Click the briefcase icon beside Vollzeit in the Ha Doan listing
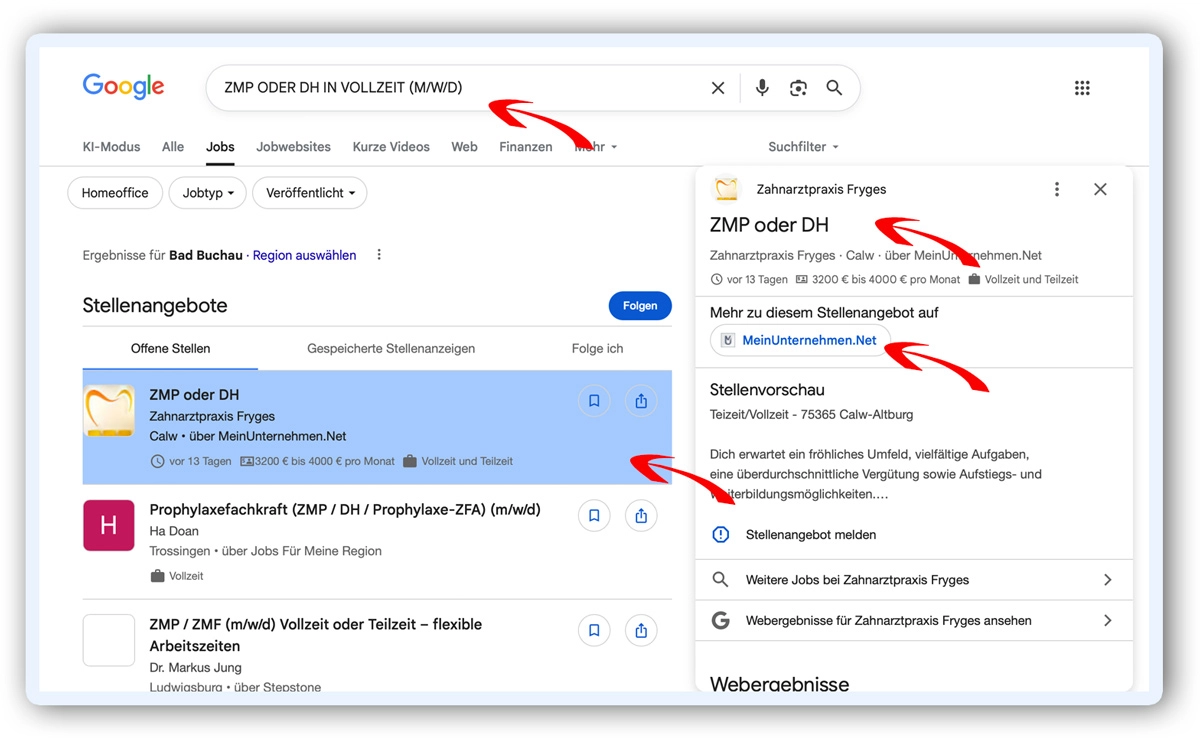 (x=157, y=576)
